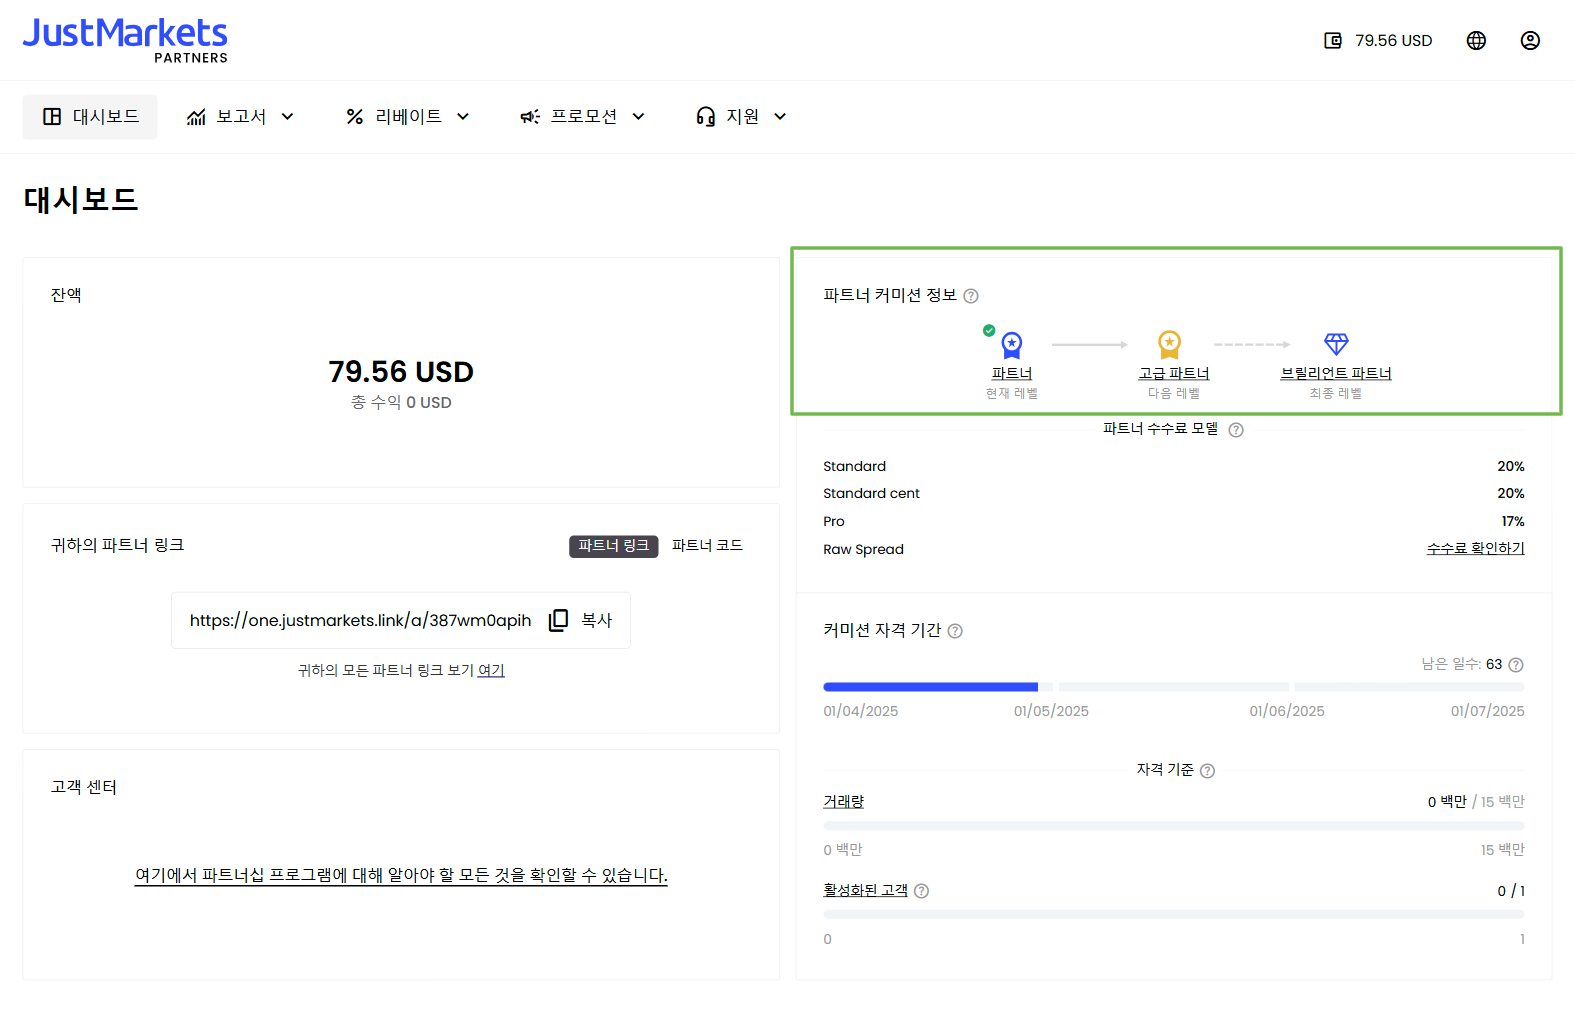
Task: Click the 01/07/2025 date label
Action: (1487, 712)
